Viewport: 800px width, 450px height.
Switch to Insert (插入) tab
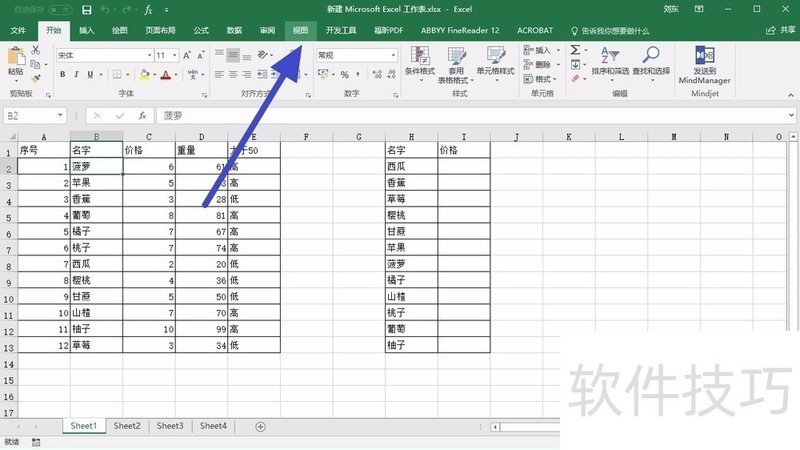[86, 31]
